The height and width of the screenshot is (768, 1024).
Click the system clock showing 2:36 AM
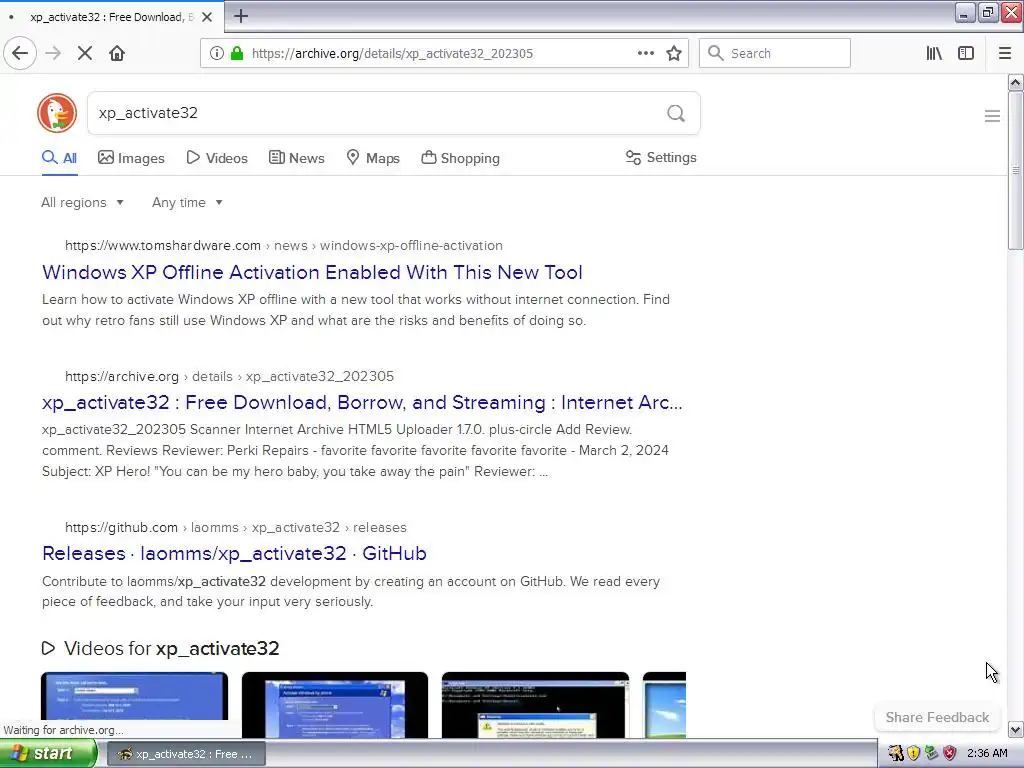point(987,754)
